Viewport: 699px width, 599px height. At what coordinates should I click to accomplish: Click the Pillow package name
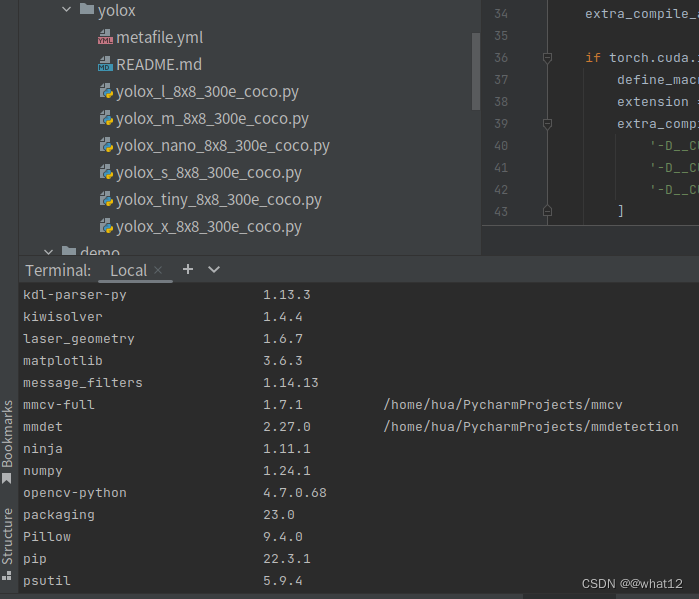47,537
